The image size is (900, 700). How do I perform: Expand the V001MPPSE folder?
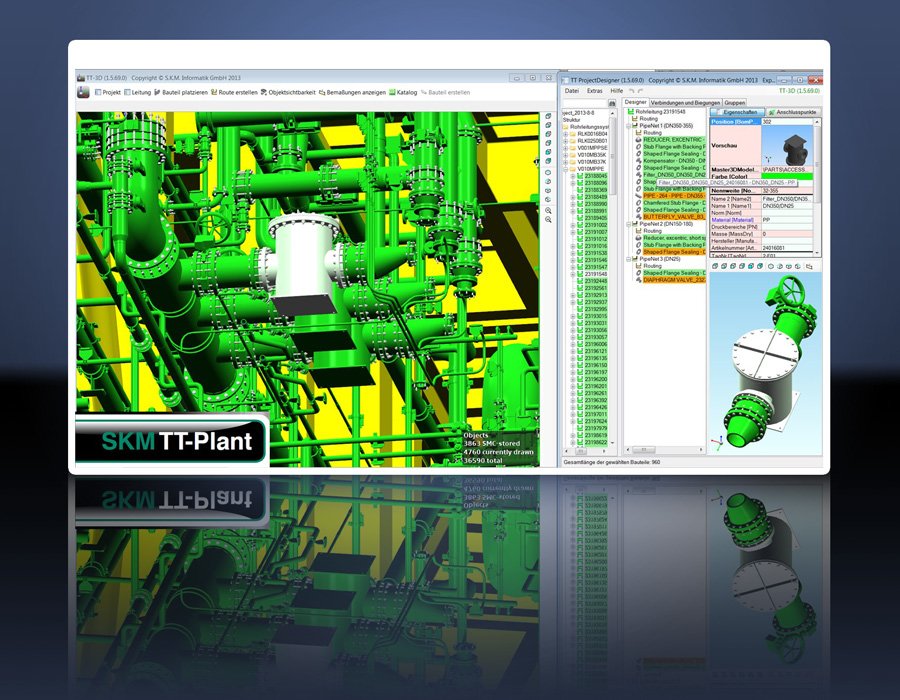click(x=565, y=148)
